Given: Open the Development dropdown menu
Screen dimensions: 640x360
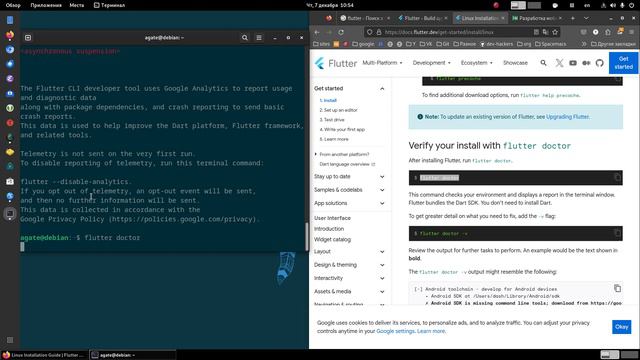Looking at the screenshot, I should coord(431,63).
